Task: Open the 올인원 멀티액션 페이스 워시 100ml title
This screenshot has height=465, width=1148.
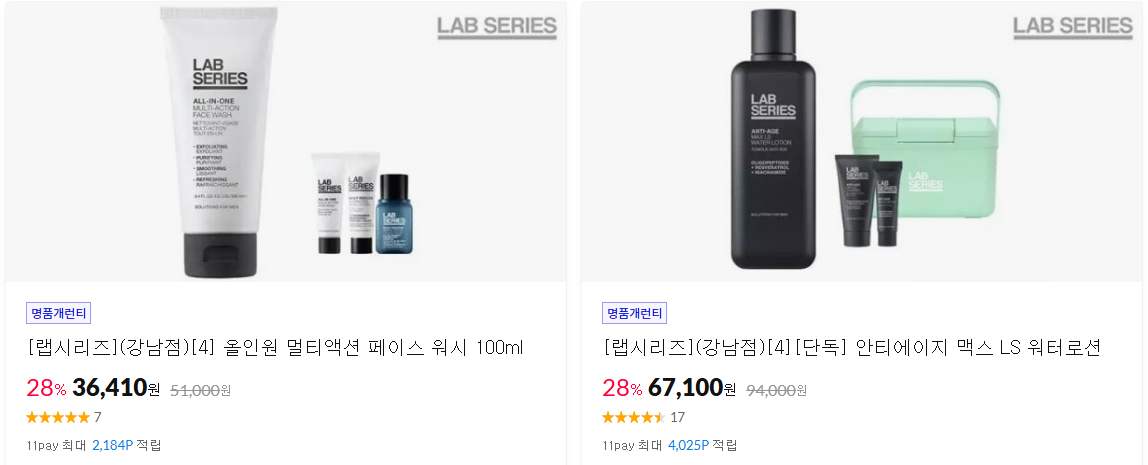Action: [275, 348]
